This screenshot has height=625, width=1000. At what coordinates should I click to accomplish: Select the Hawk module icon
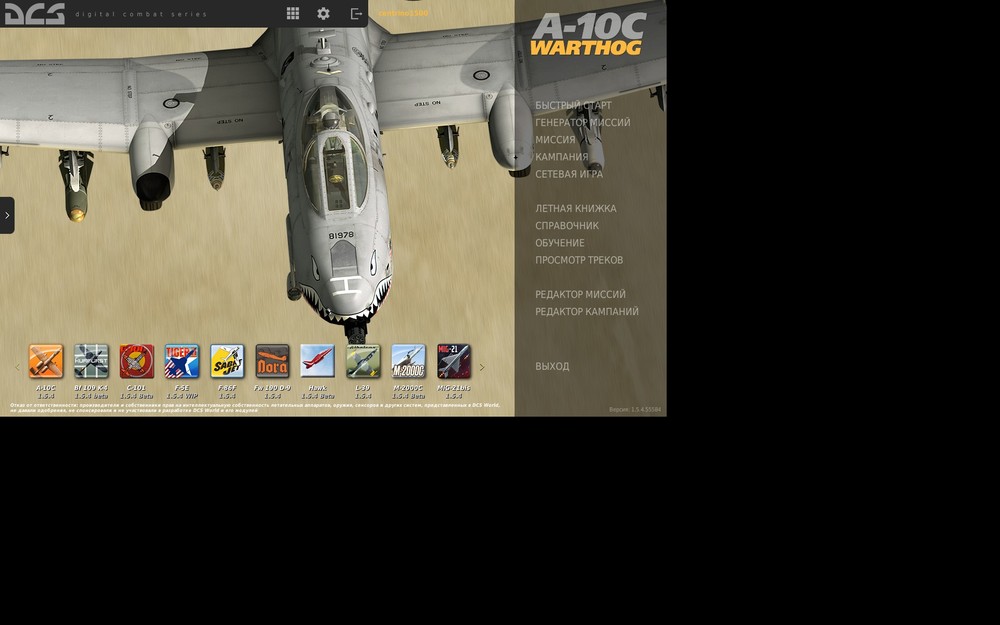tap(318, 361)
